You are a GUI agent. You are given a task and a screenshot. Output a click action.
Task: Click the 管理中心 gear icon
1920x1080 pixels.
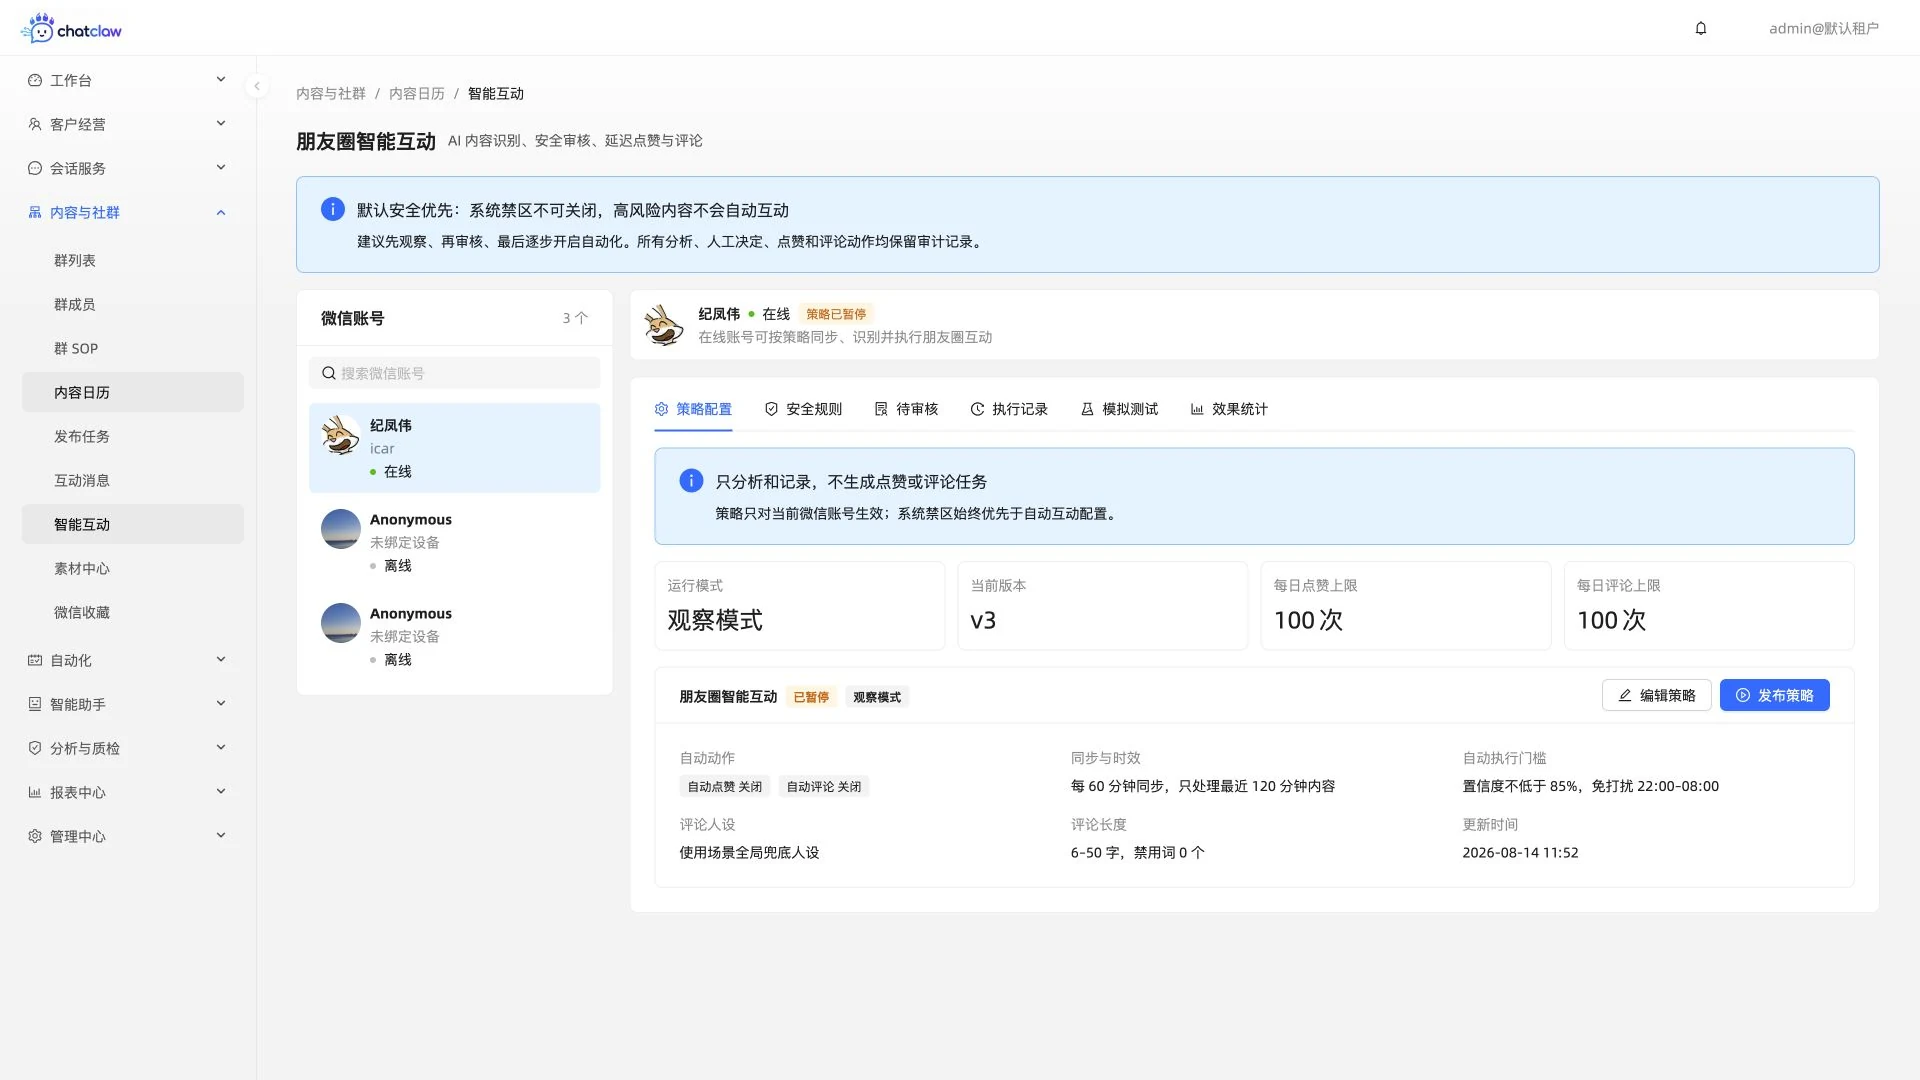pos(35,836)
